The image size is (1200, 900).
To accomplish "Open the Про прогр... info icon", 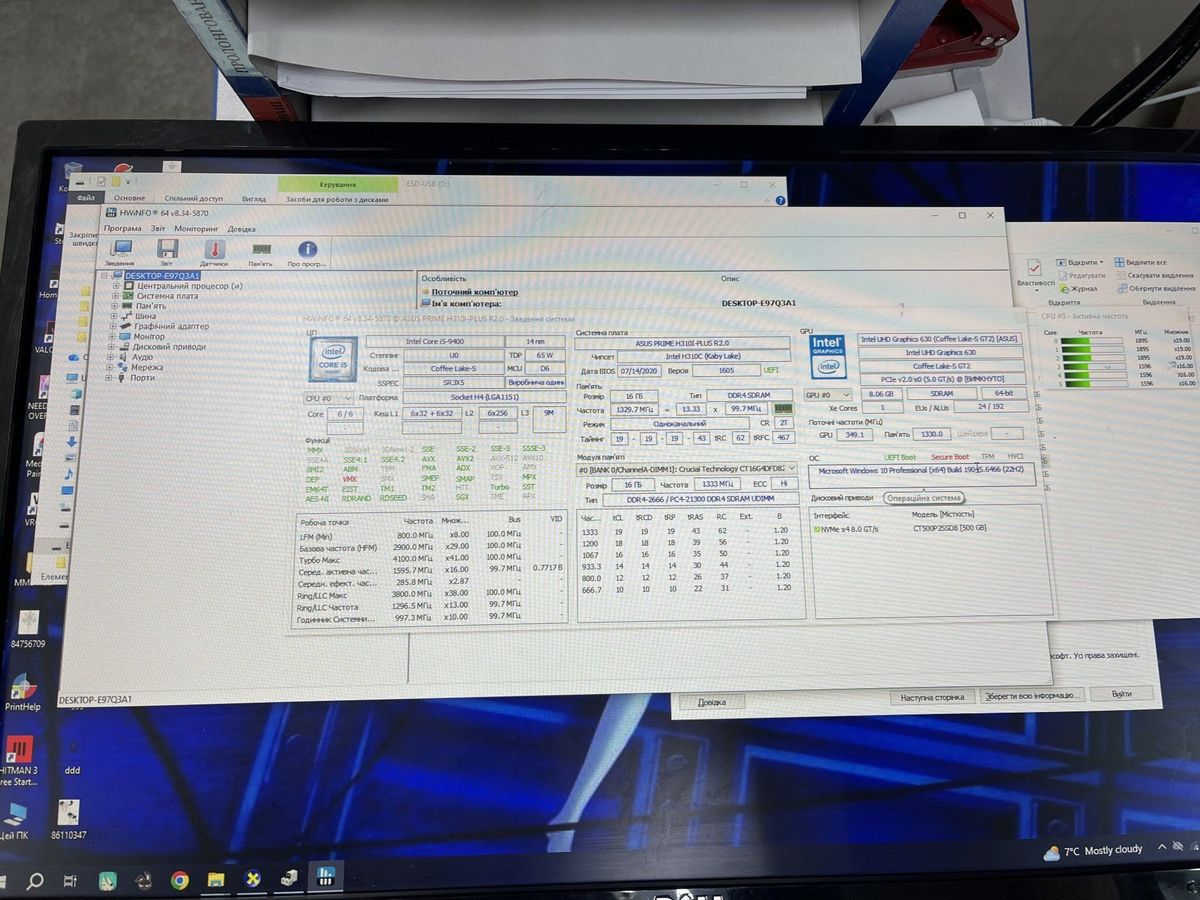I will point(307,253).
